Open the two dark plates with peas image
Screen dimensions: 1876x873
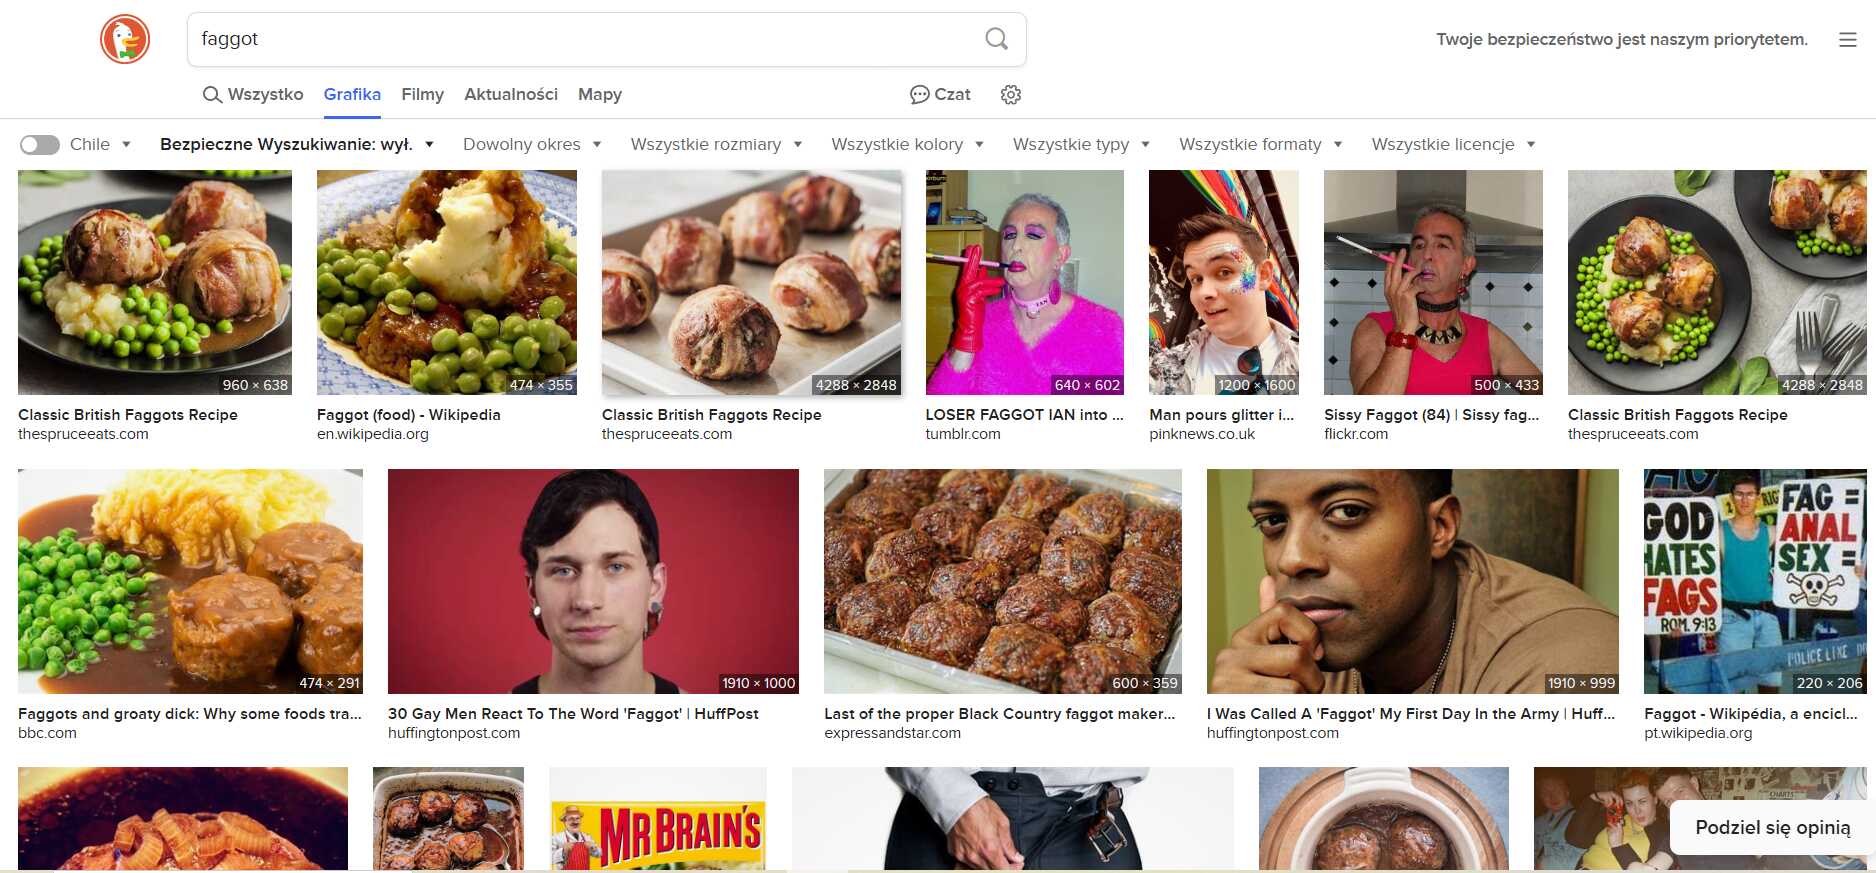pyautogui.click(x=1717, y=282)
